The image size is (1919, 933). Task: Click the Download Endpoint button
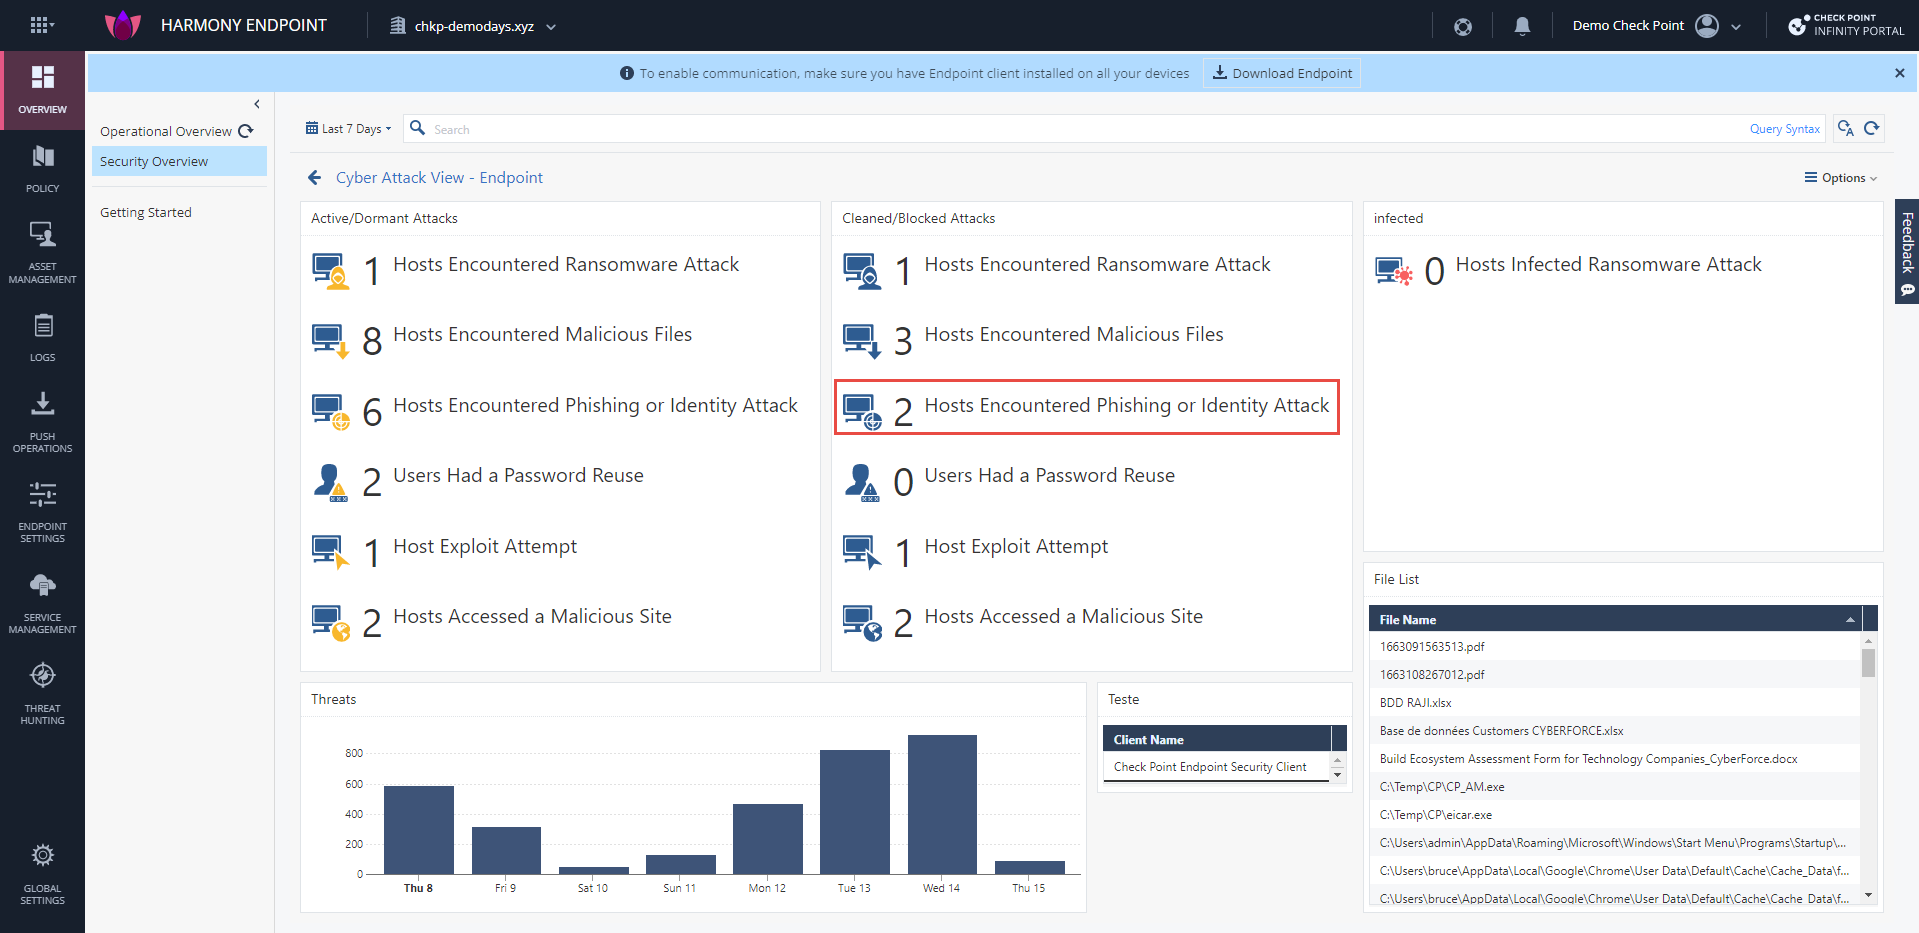point(1282,73)
